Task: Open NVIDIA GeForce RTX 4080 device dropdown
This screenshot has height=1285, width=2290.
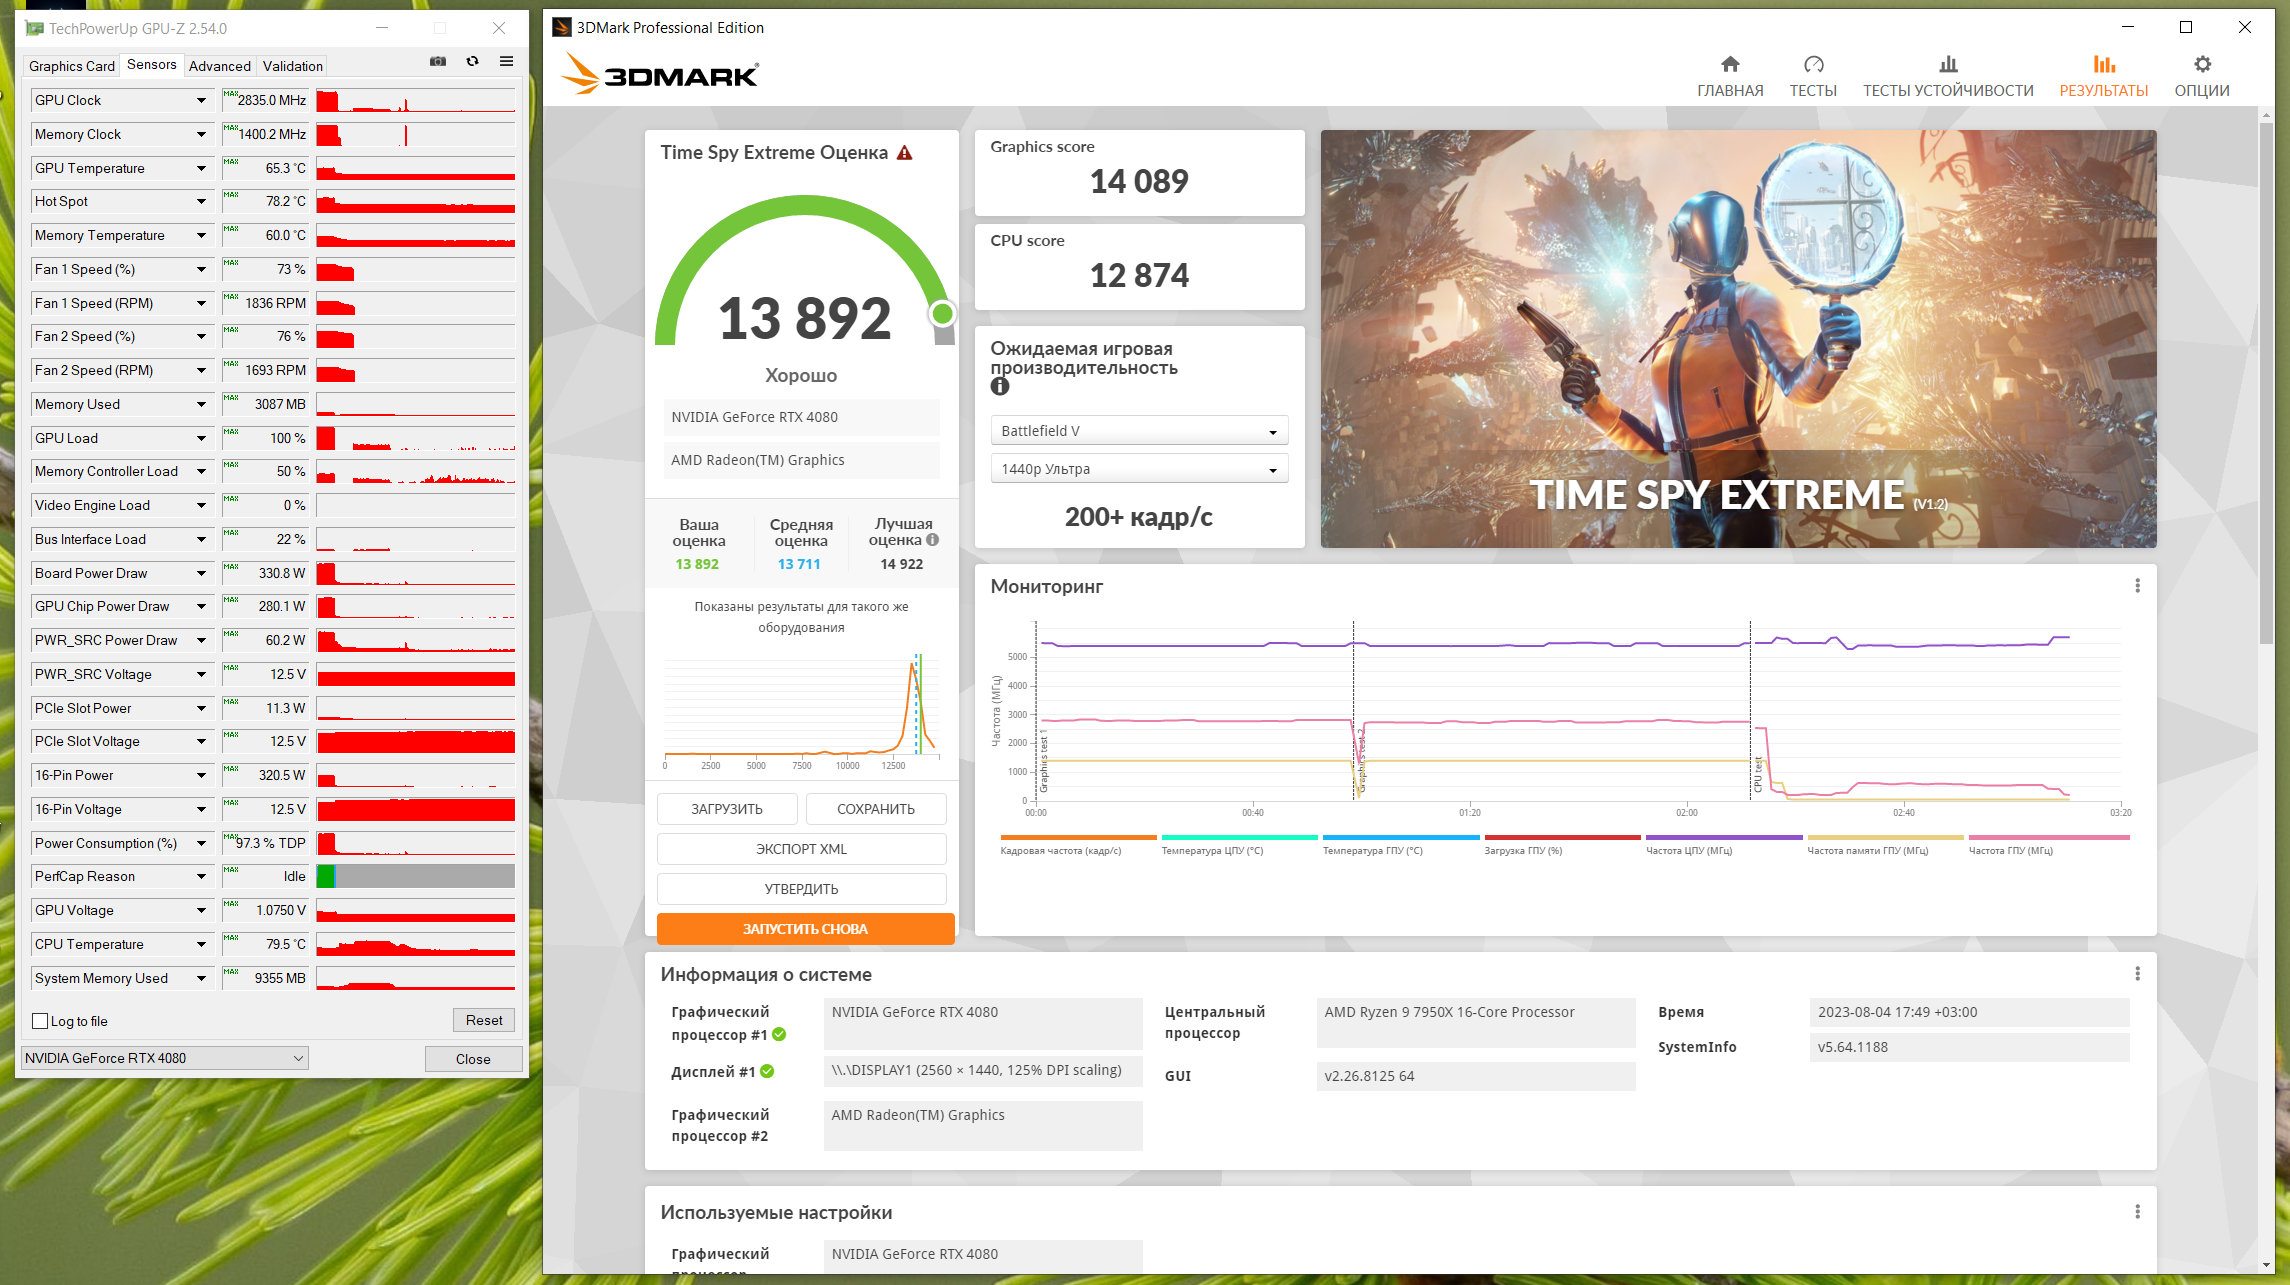Action: [164, 1058]
